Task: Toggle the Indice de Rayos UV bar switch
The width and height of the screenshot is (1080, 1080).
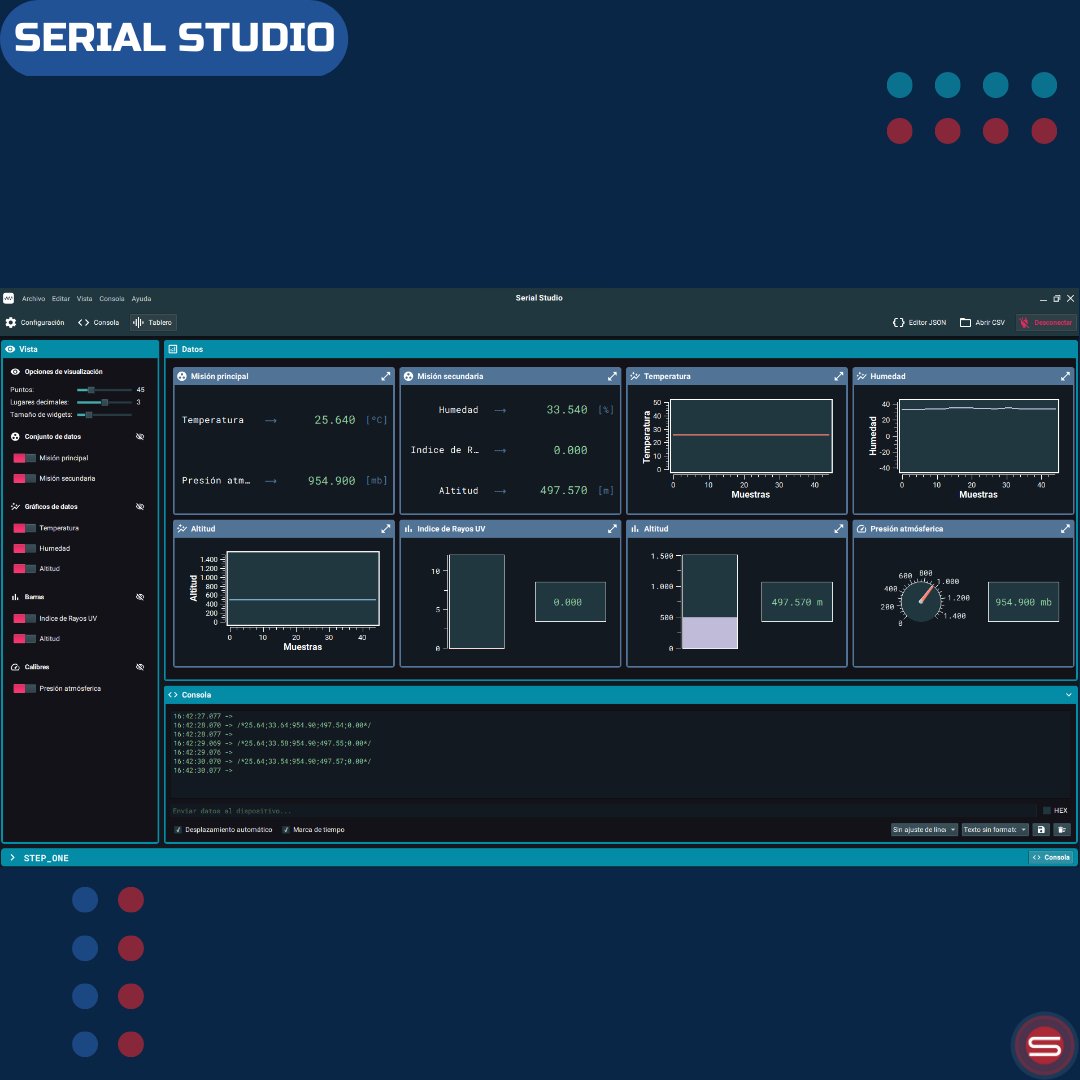Action: [24, 619]
